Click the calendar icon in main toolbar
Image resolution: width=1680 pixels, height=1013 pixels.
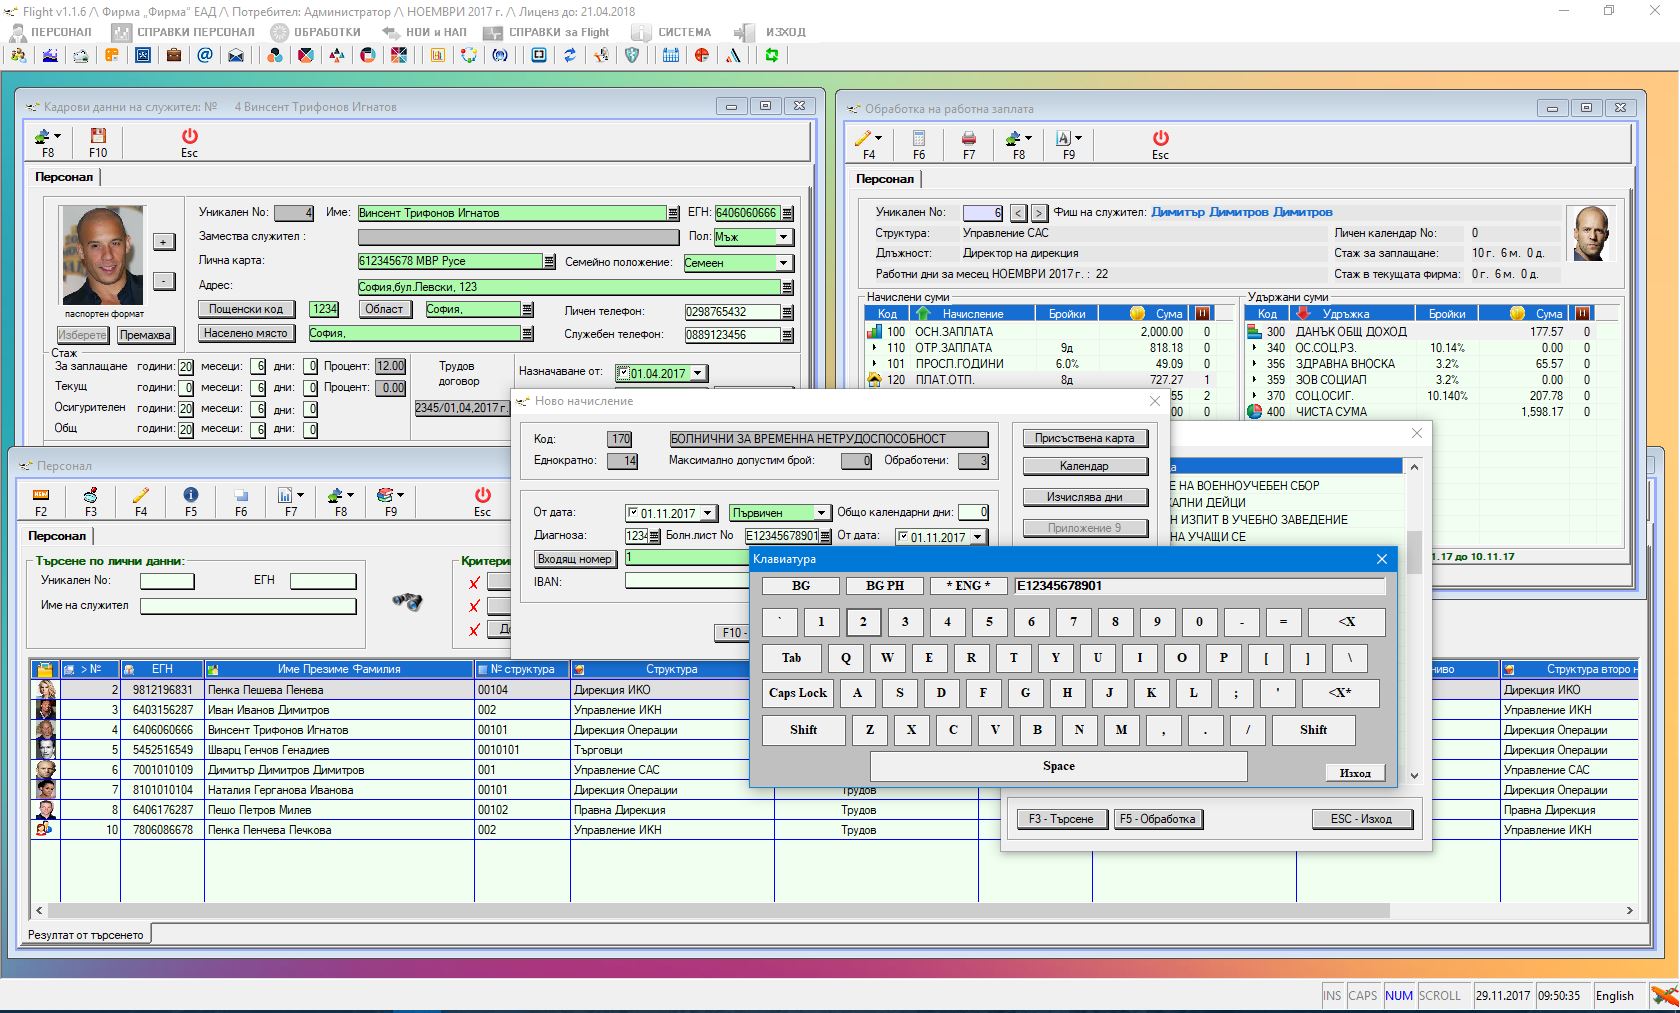click(671, 55)
